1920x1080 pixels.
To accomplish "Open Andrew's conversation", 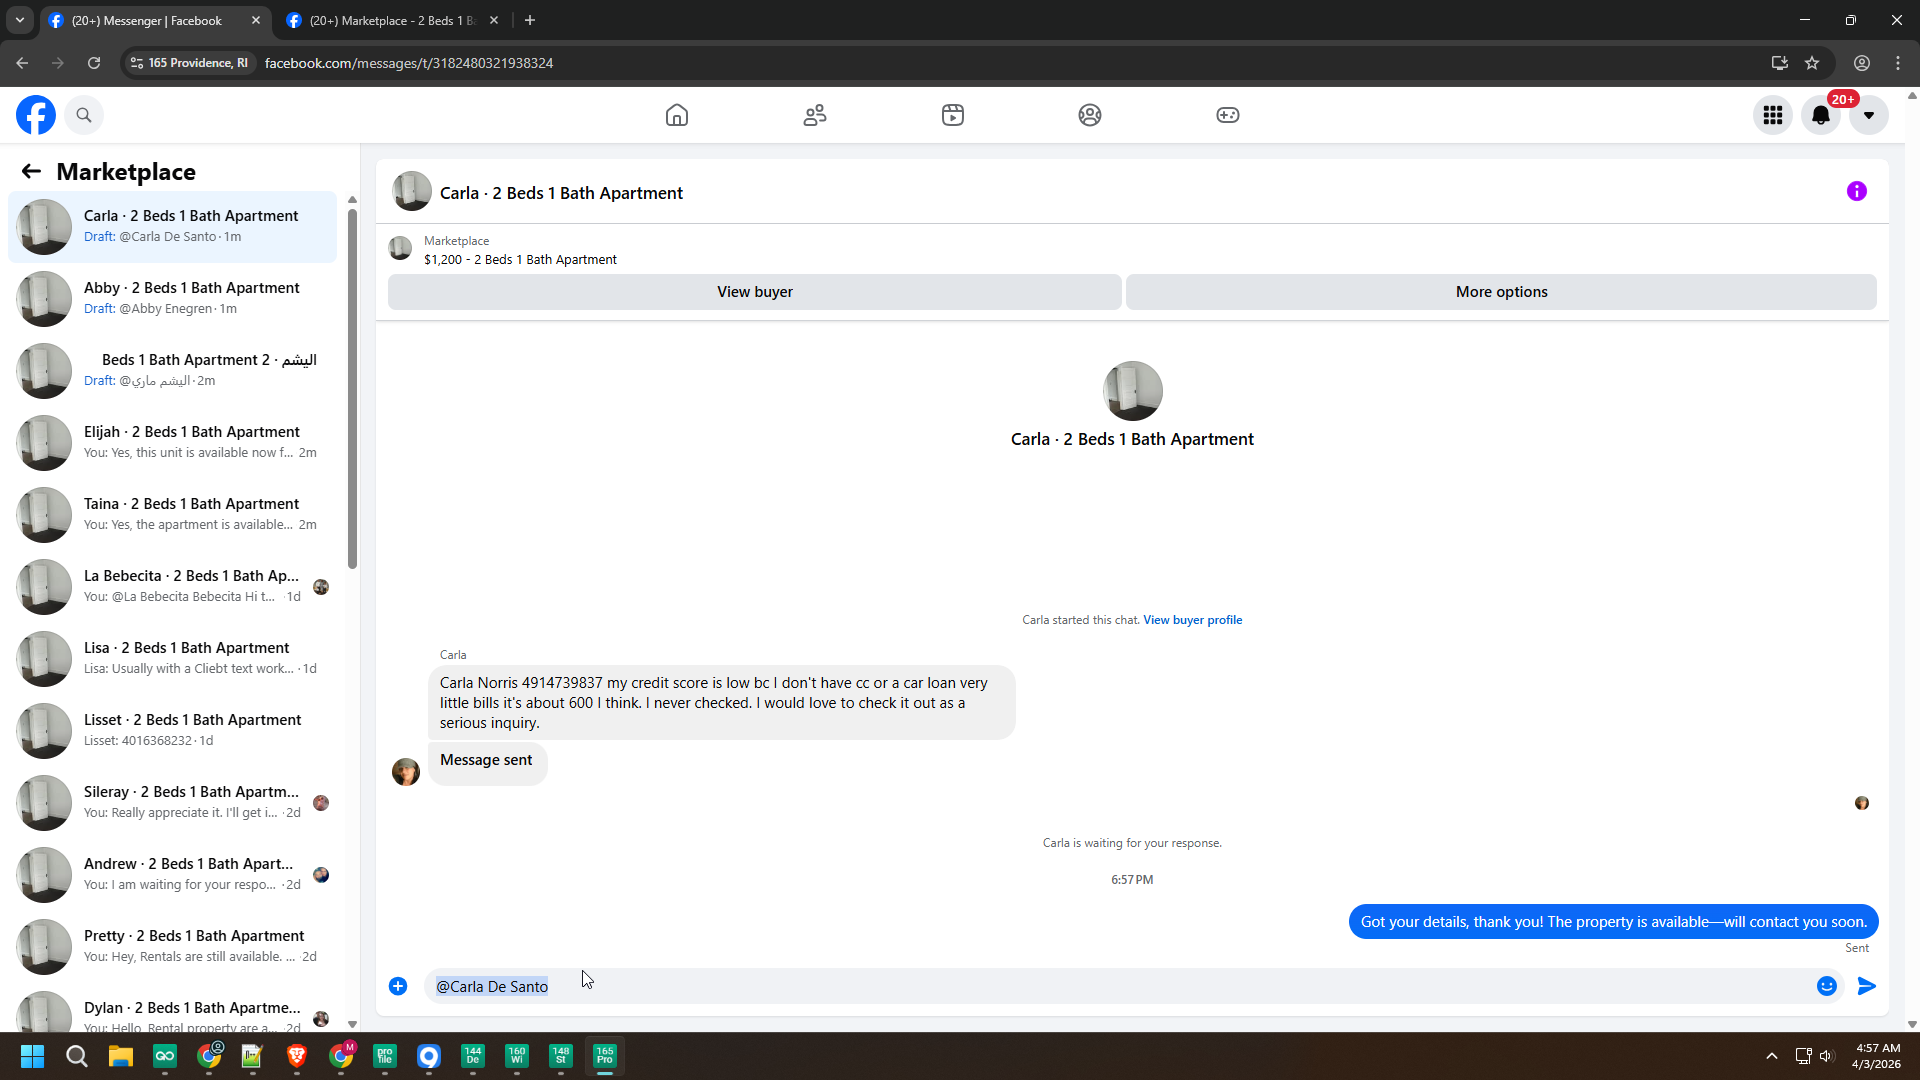I will click(x=173, y=875).
